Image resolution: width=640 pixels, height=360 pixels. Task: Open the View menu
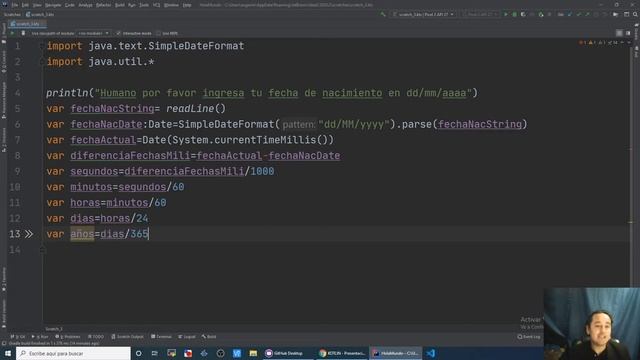(37, 5)
